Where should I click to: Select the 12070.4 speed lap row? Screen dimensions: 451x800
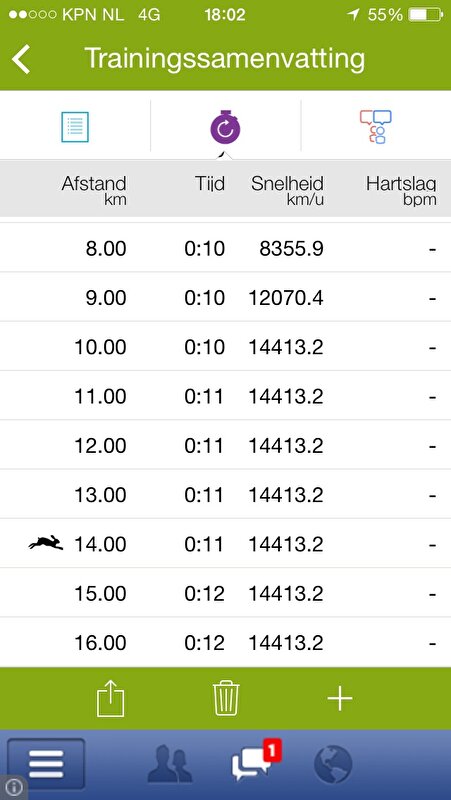click(226, 297)
